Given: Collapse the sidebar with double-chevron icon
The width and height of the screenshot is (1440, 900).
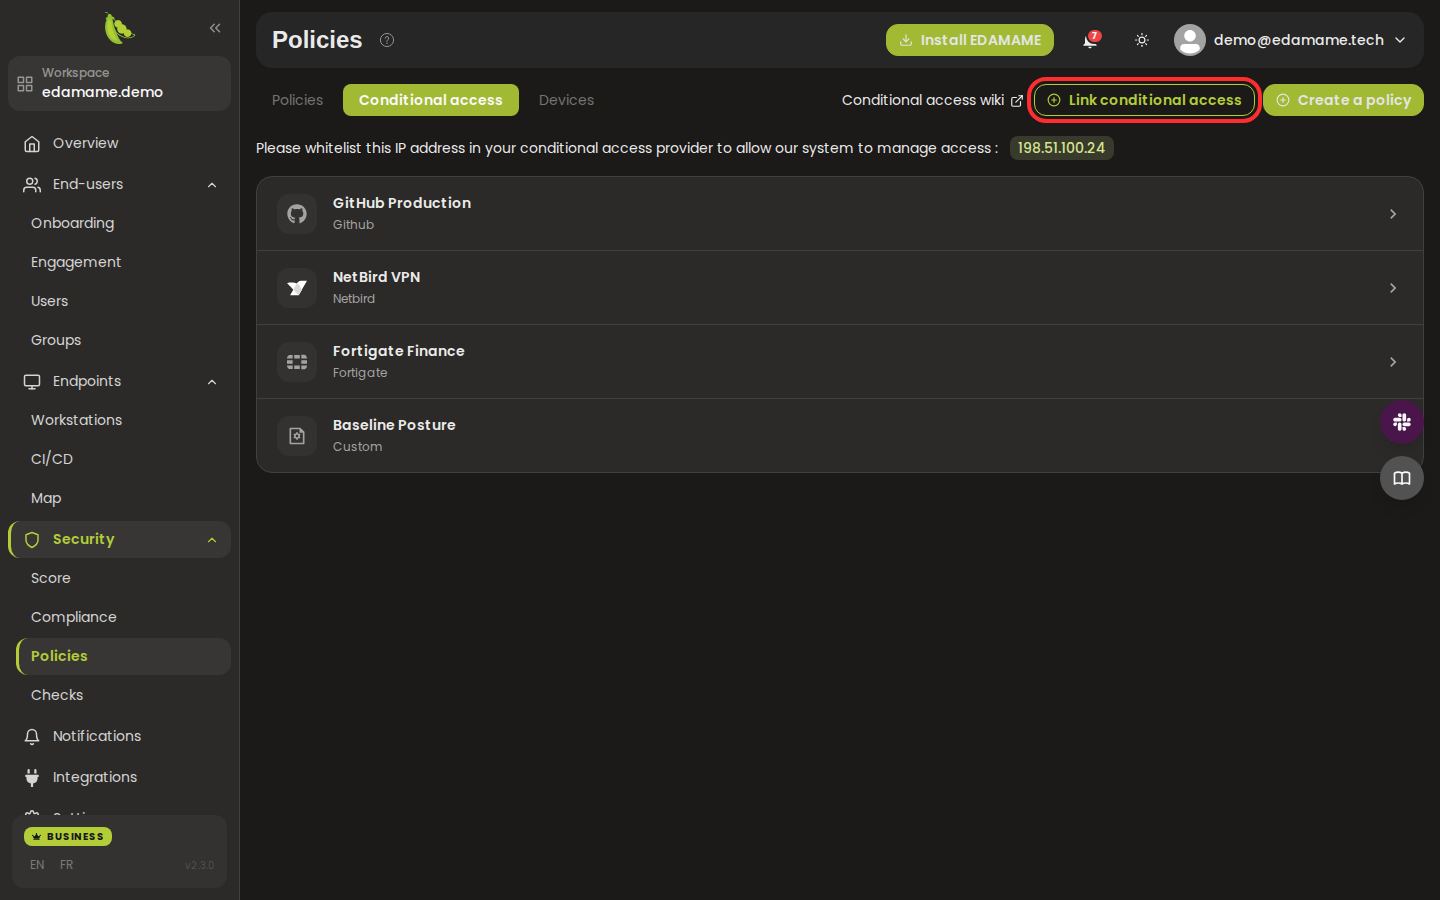Looking at the screenshot, I should point(215,28).
